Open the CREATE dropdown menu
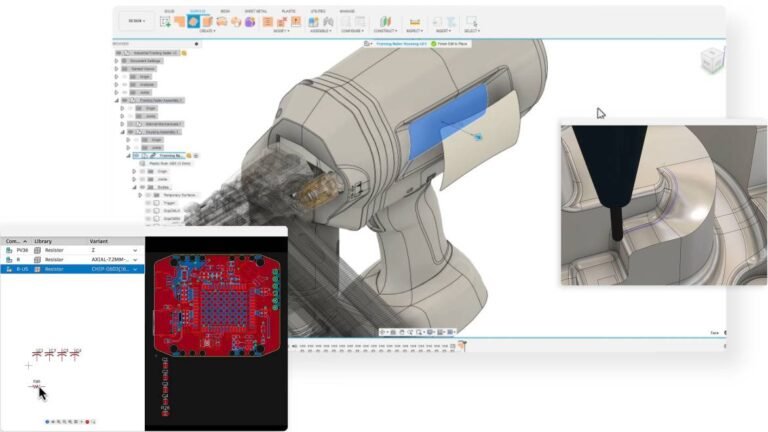The image size is (768, 432). [207, 31]
